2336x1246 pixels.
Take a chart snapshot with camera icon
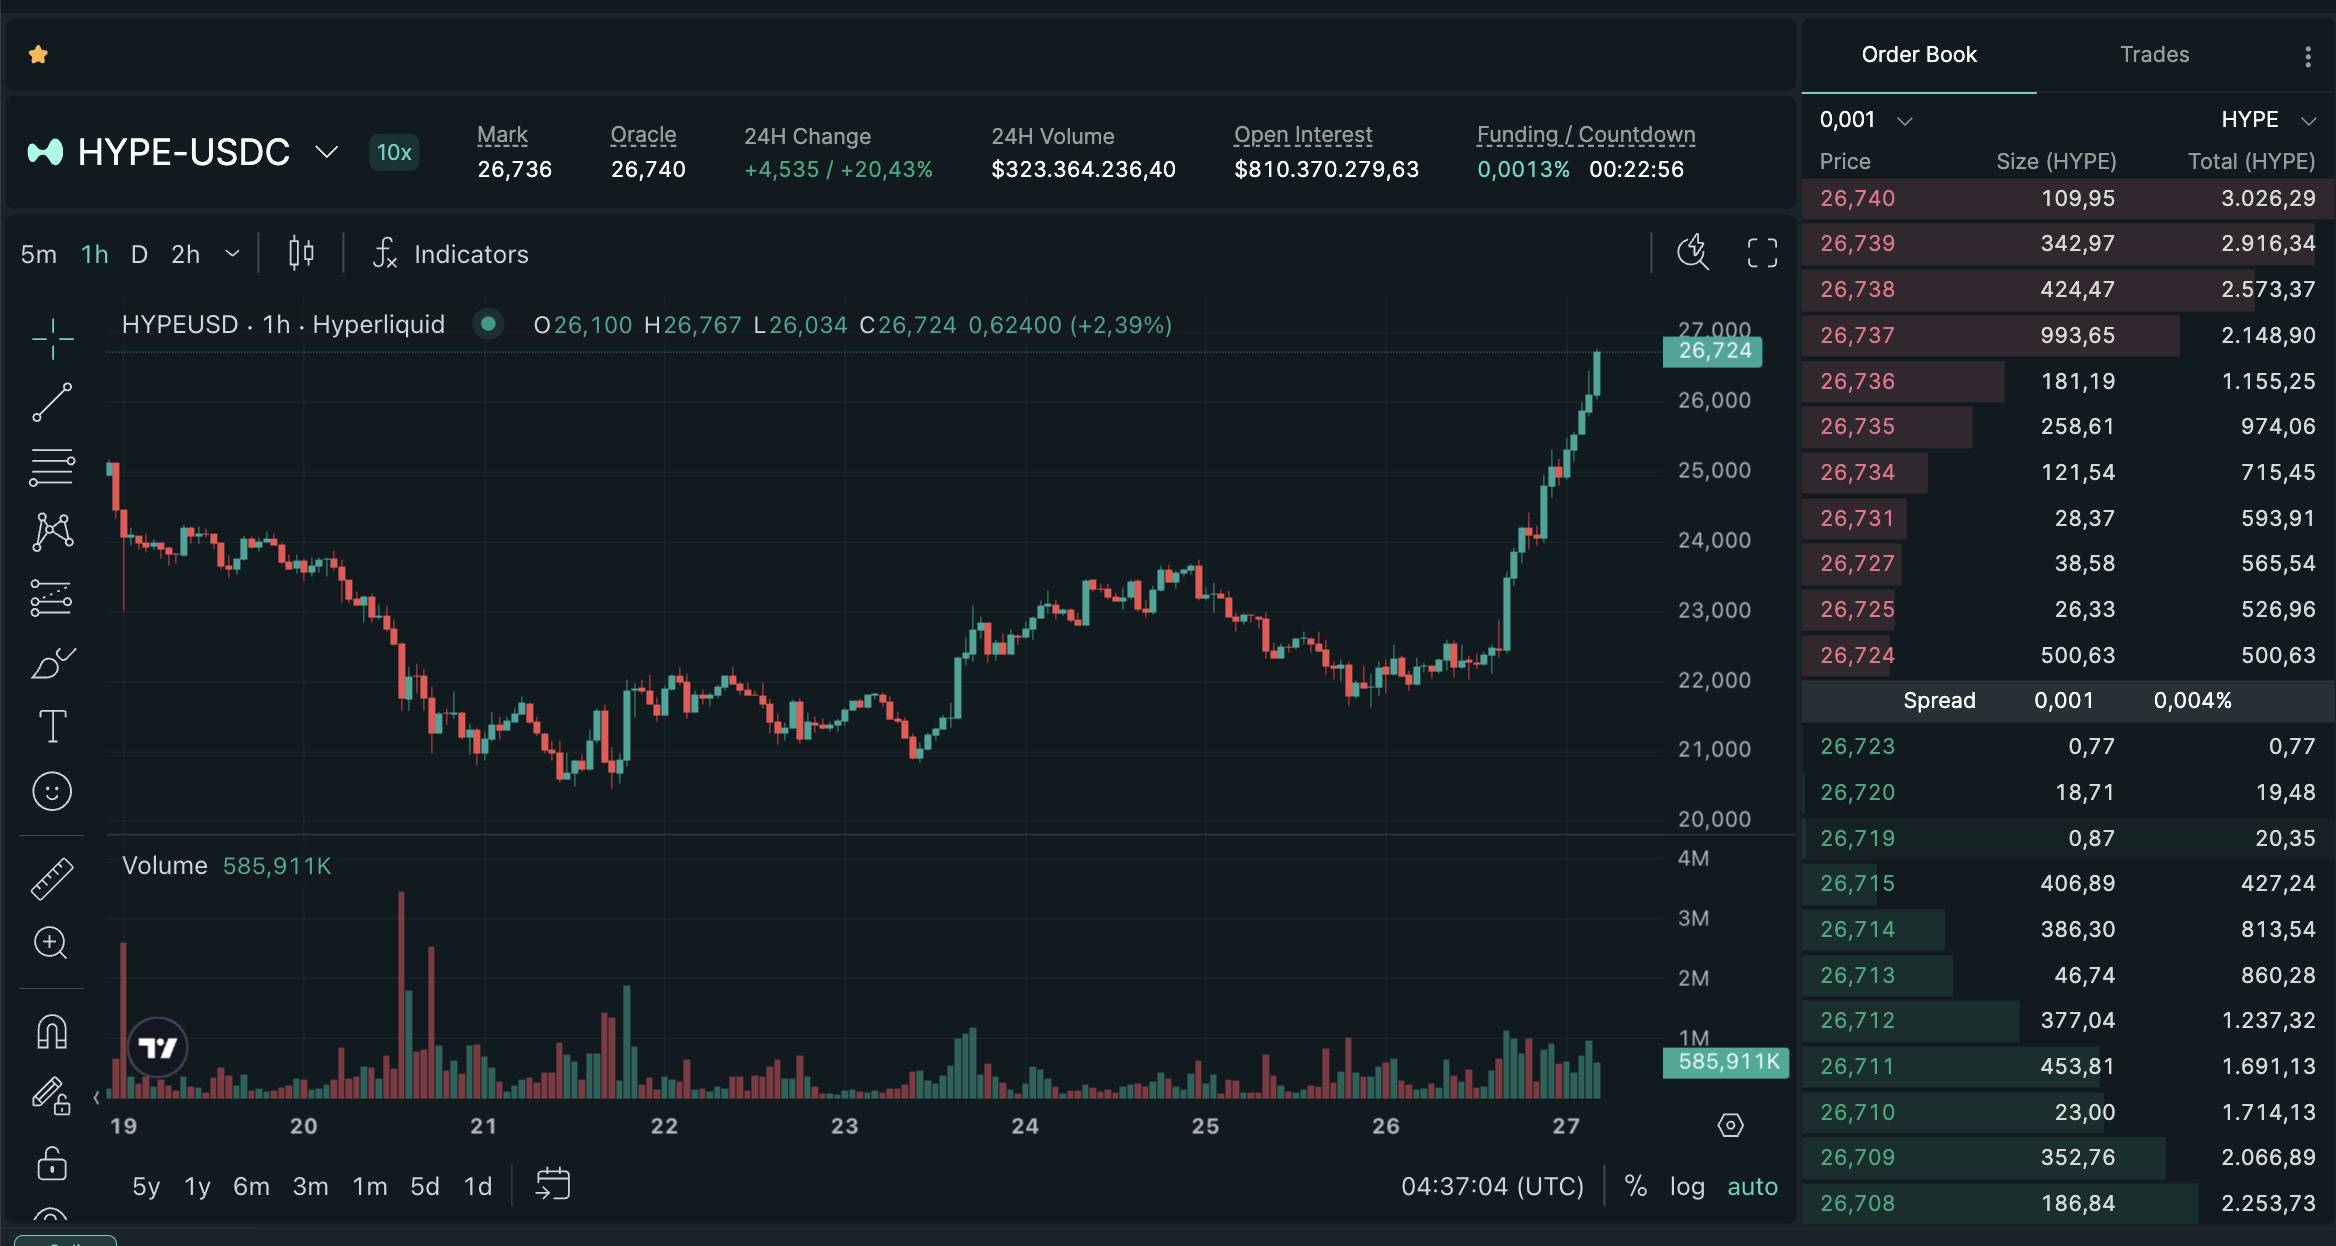coord(1692,253)
